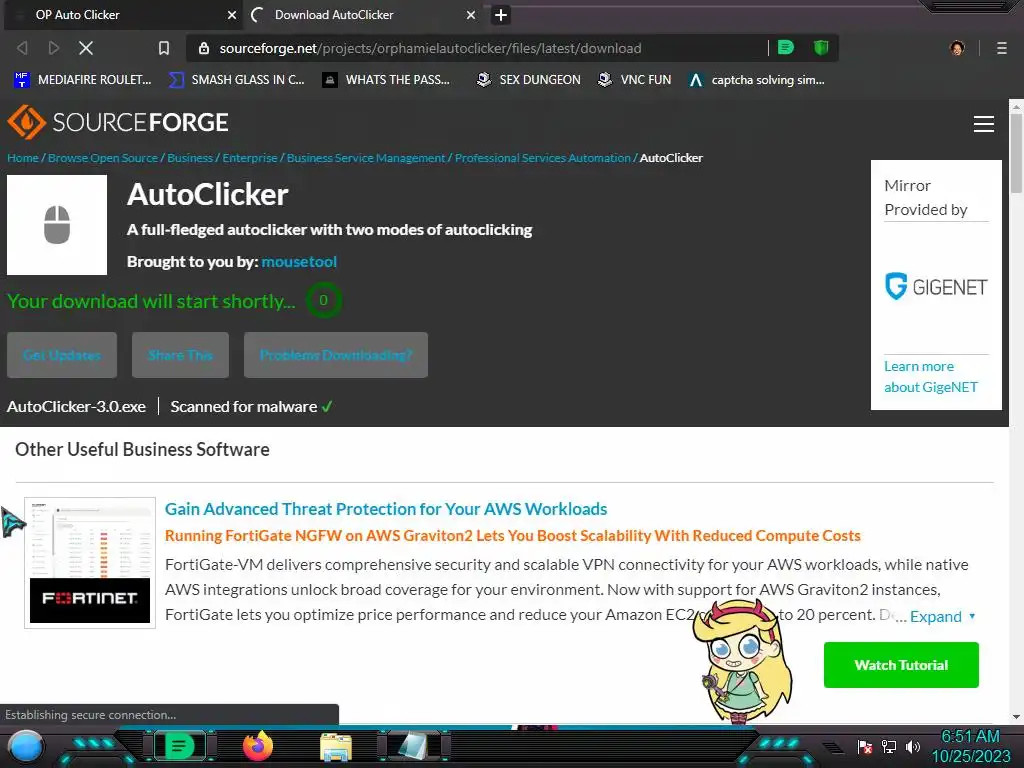Go back to previous page

(x=22, y=48)
